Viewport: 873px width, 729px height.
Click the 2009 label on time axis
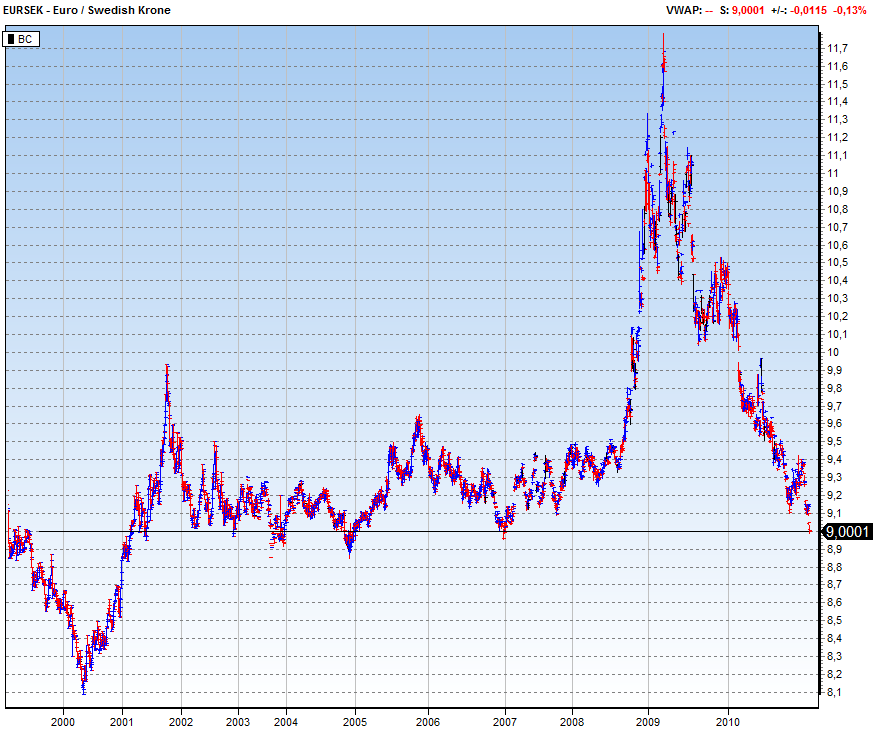coord(648,720)
